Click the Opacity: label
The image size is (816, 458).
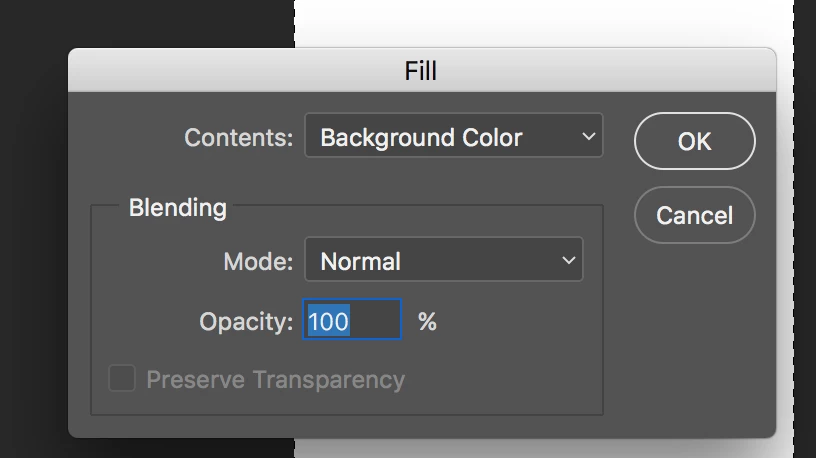(247, 322)
